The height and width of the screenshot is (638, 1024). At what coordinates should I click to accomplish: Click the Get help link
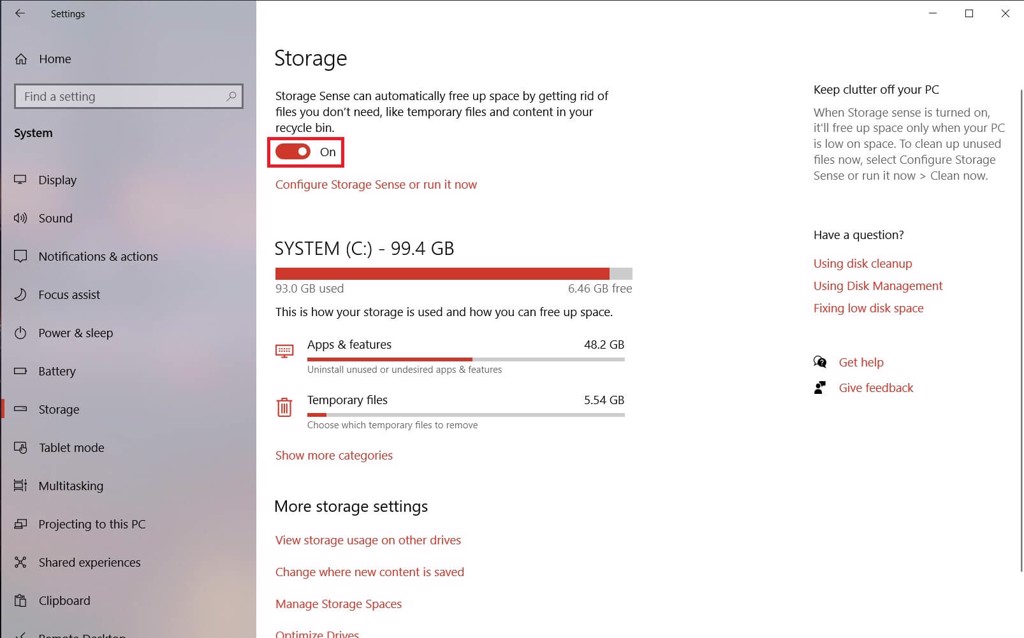(861, 362)
